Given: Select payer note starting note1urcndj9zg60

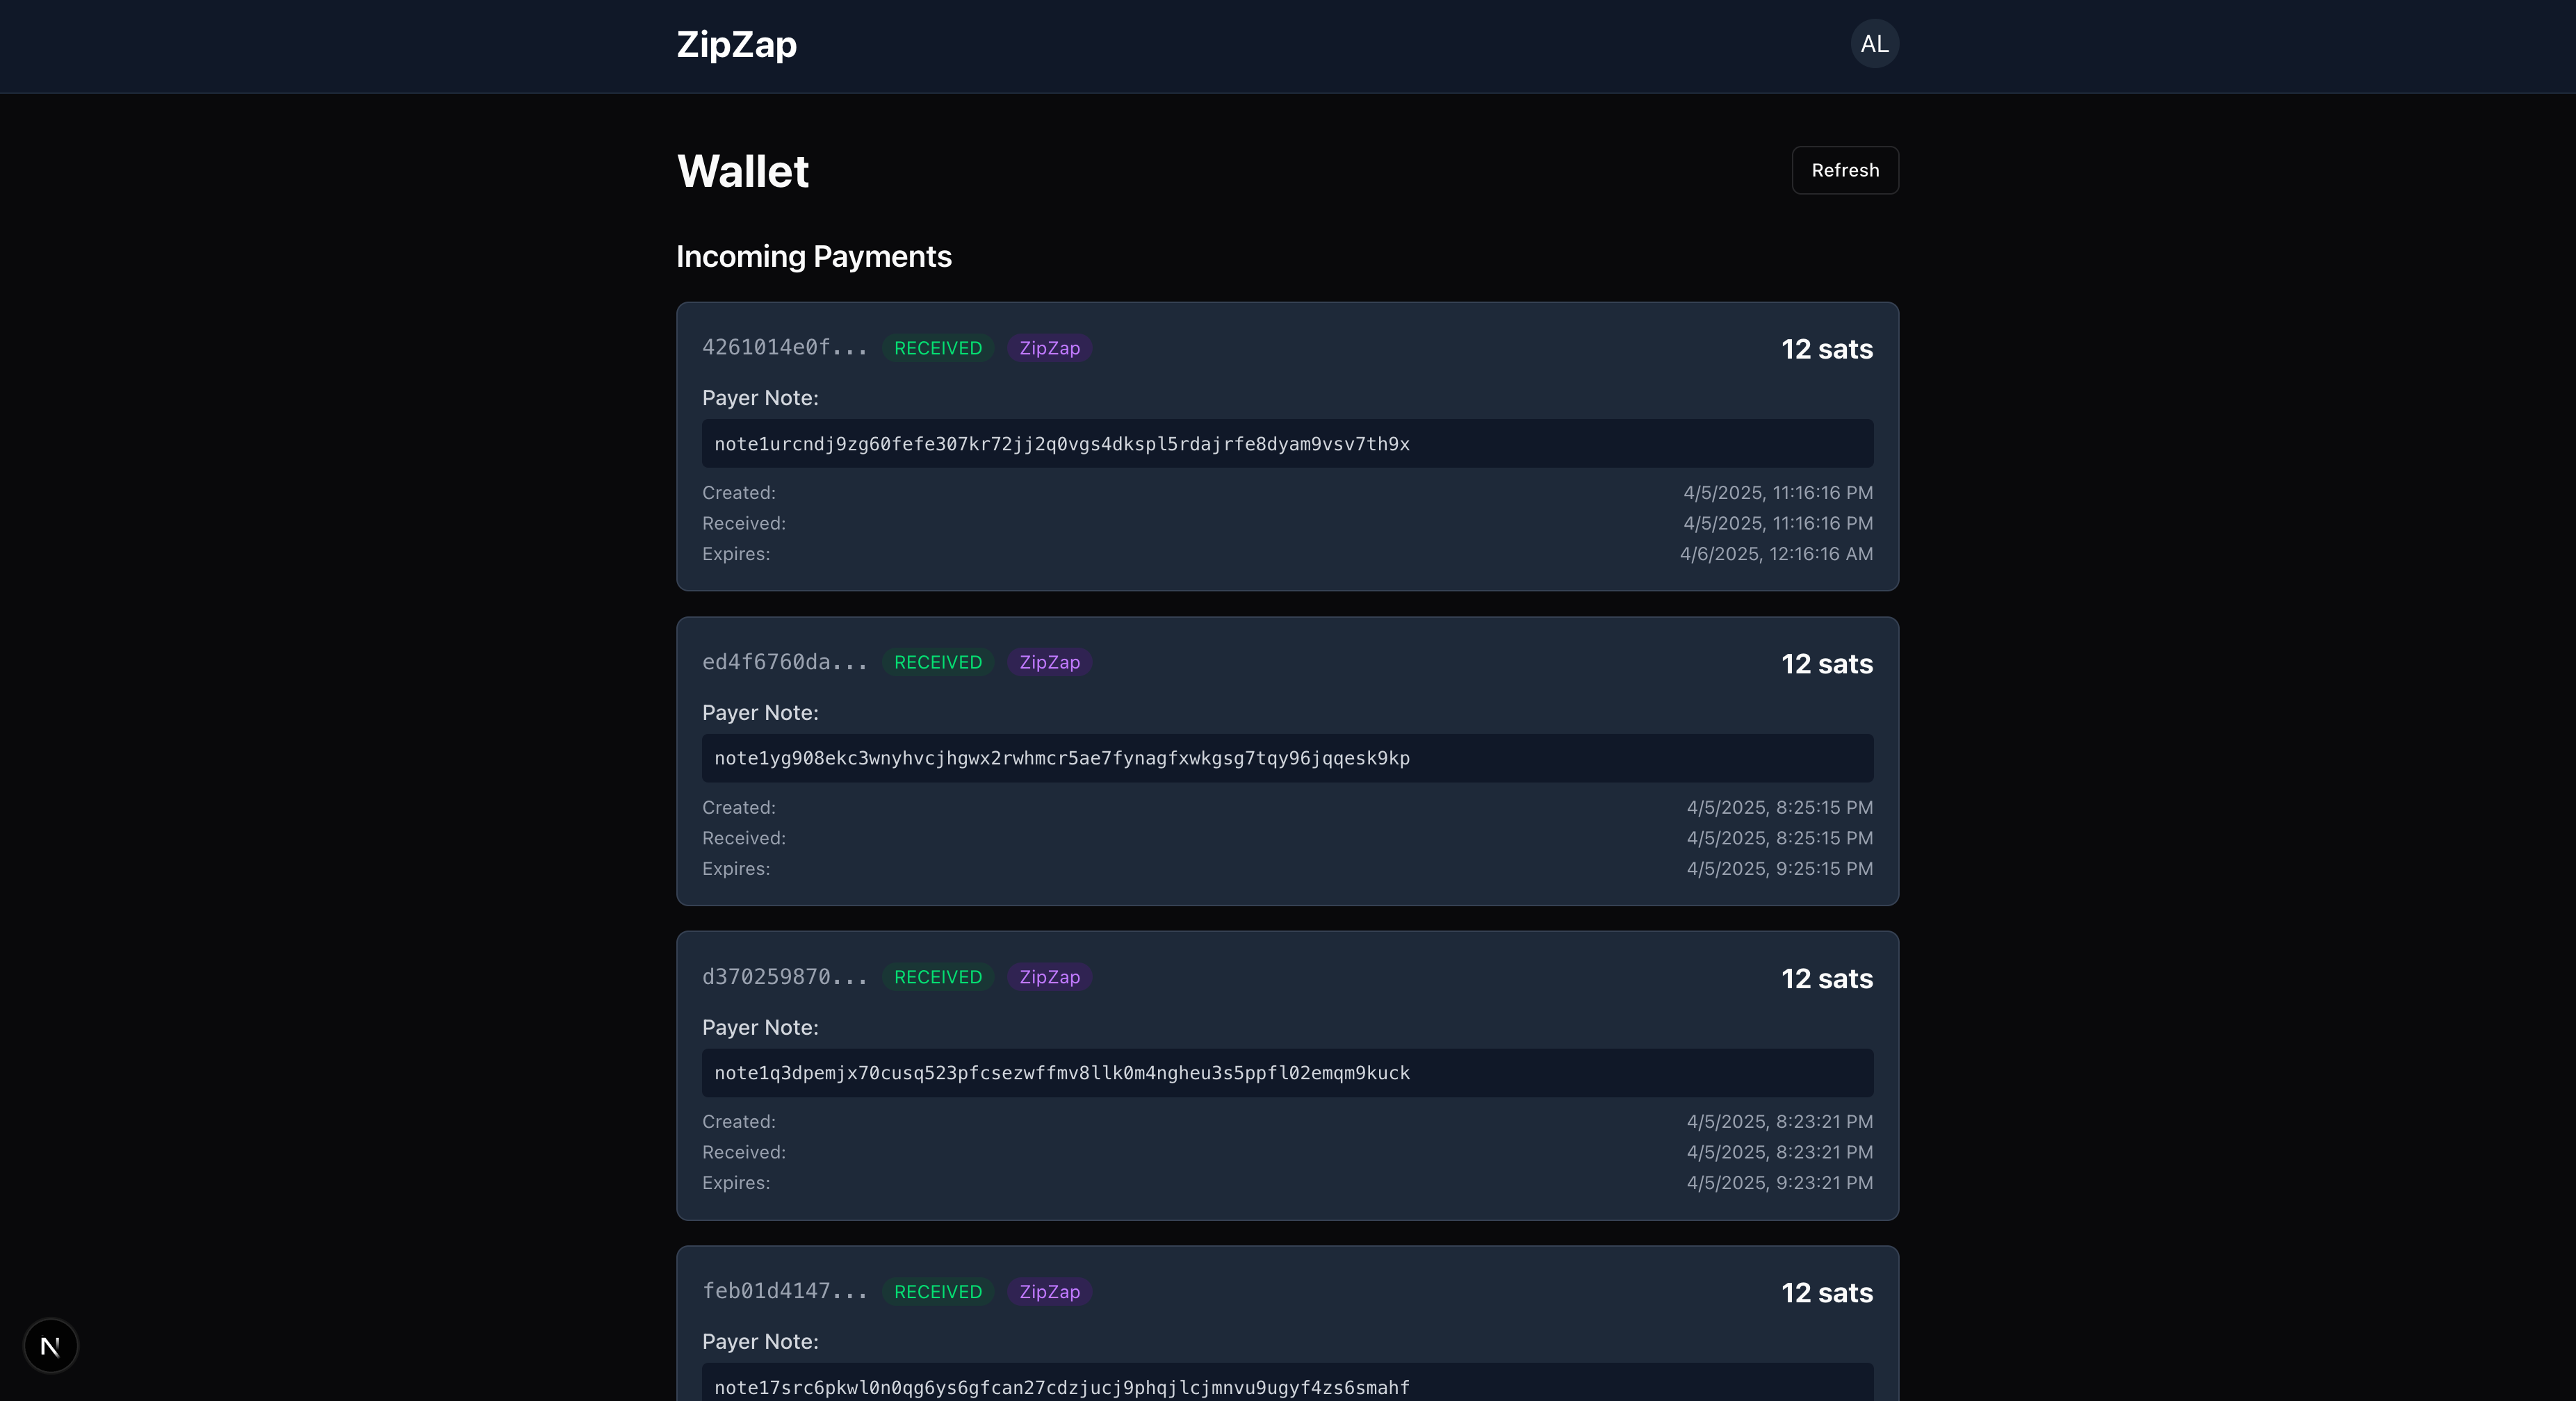Looking at the screenshot, I should [x=1061, y=444].
